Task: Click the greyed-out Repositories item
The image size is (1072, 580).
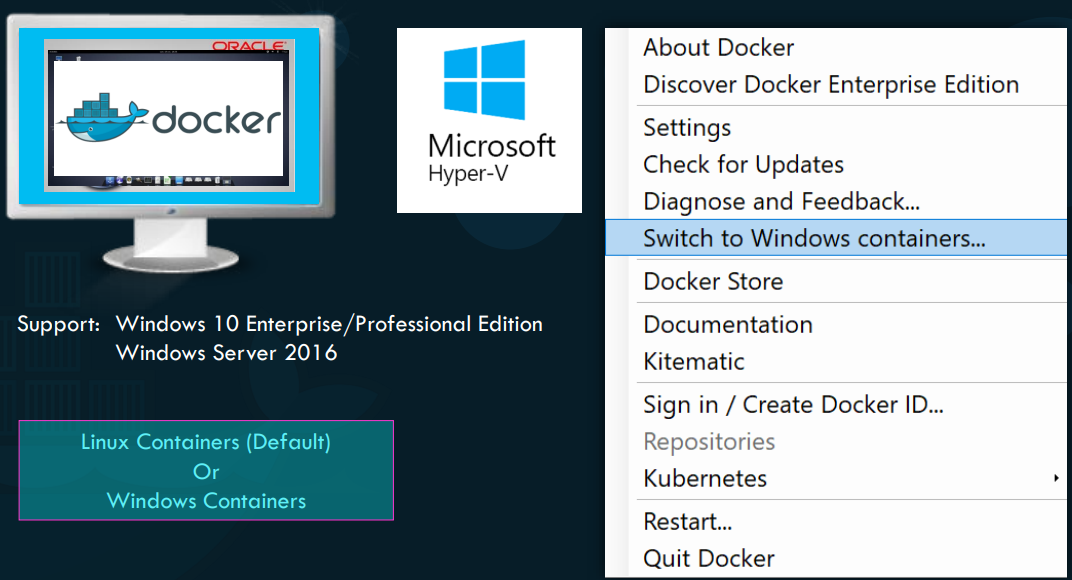Action: tap(835, 442)
